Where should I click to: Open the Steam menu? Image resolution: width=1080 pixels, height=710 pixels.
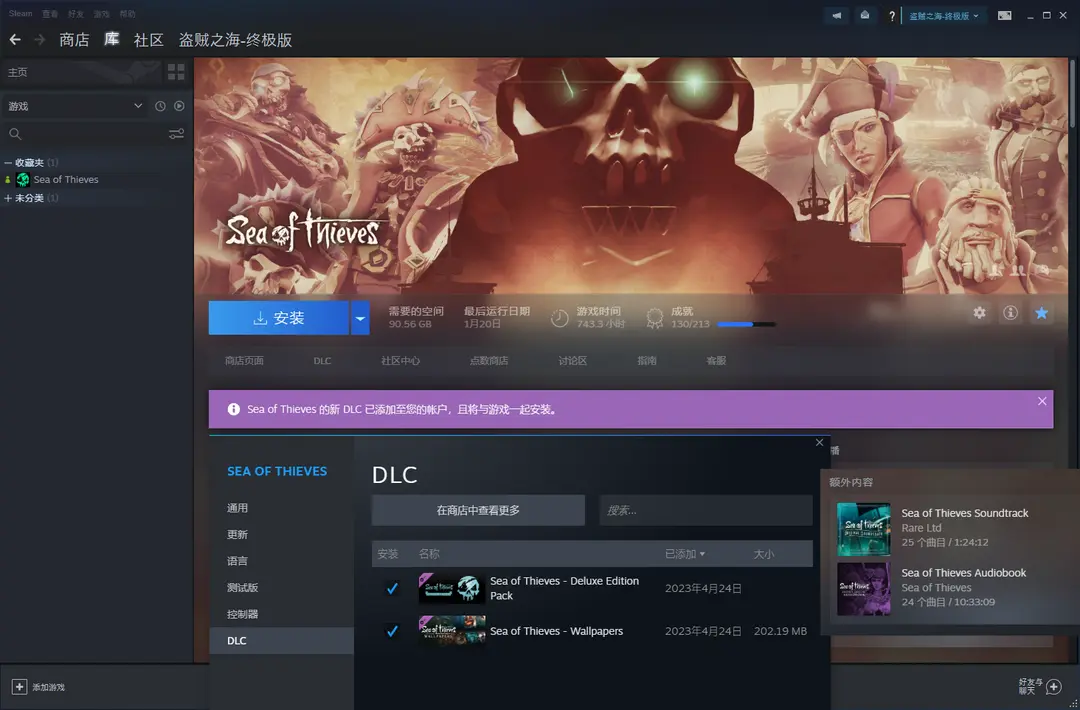21,14
